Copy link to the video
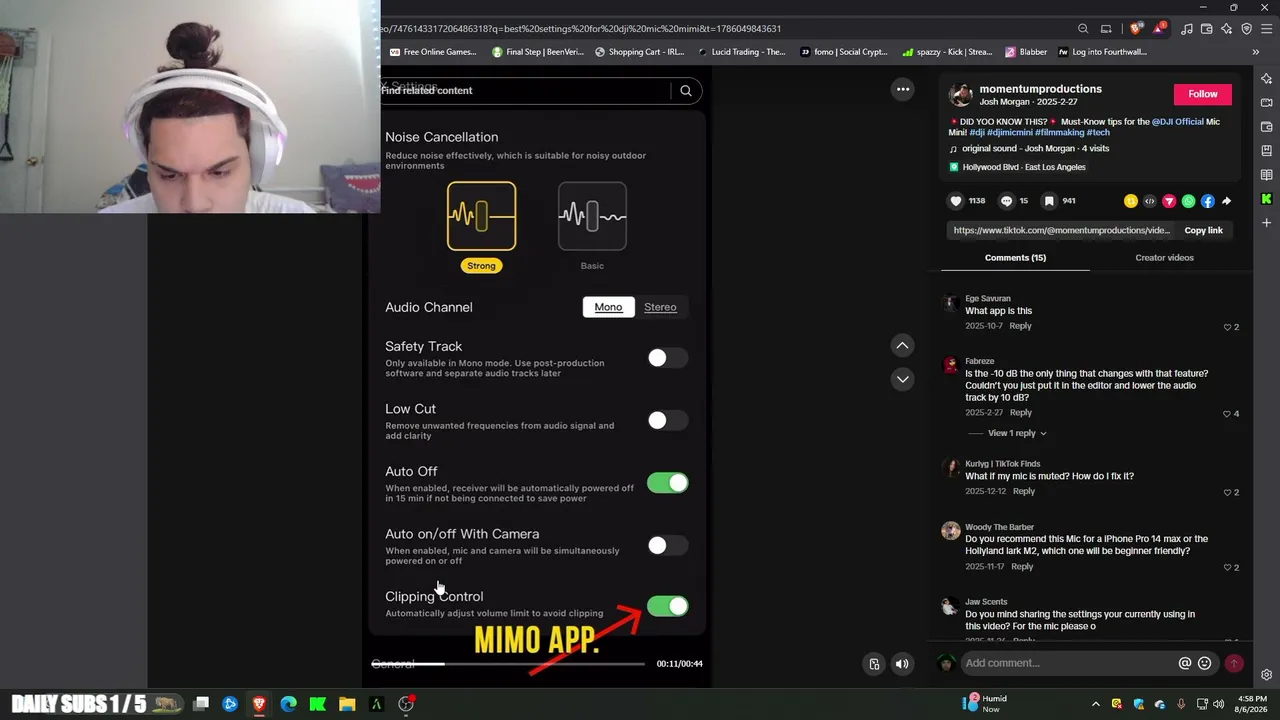This screenshot has height=720, width=1280. tap(1203, 231)
